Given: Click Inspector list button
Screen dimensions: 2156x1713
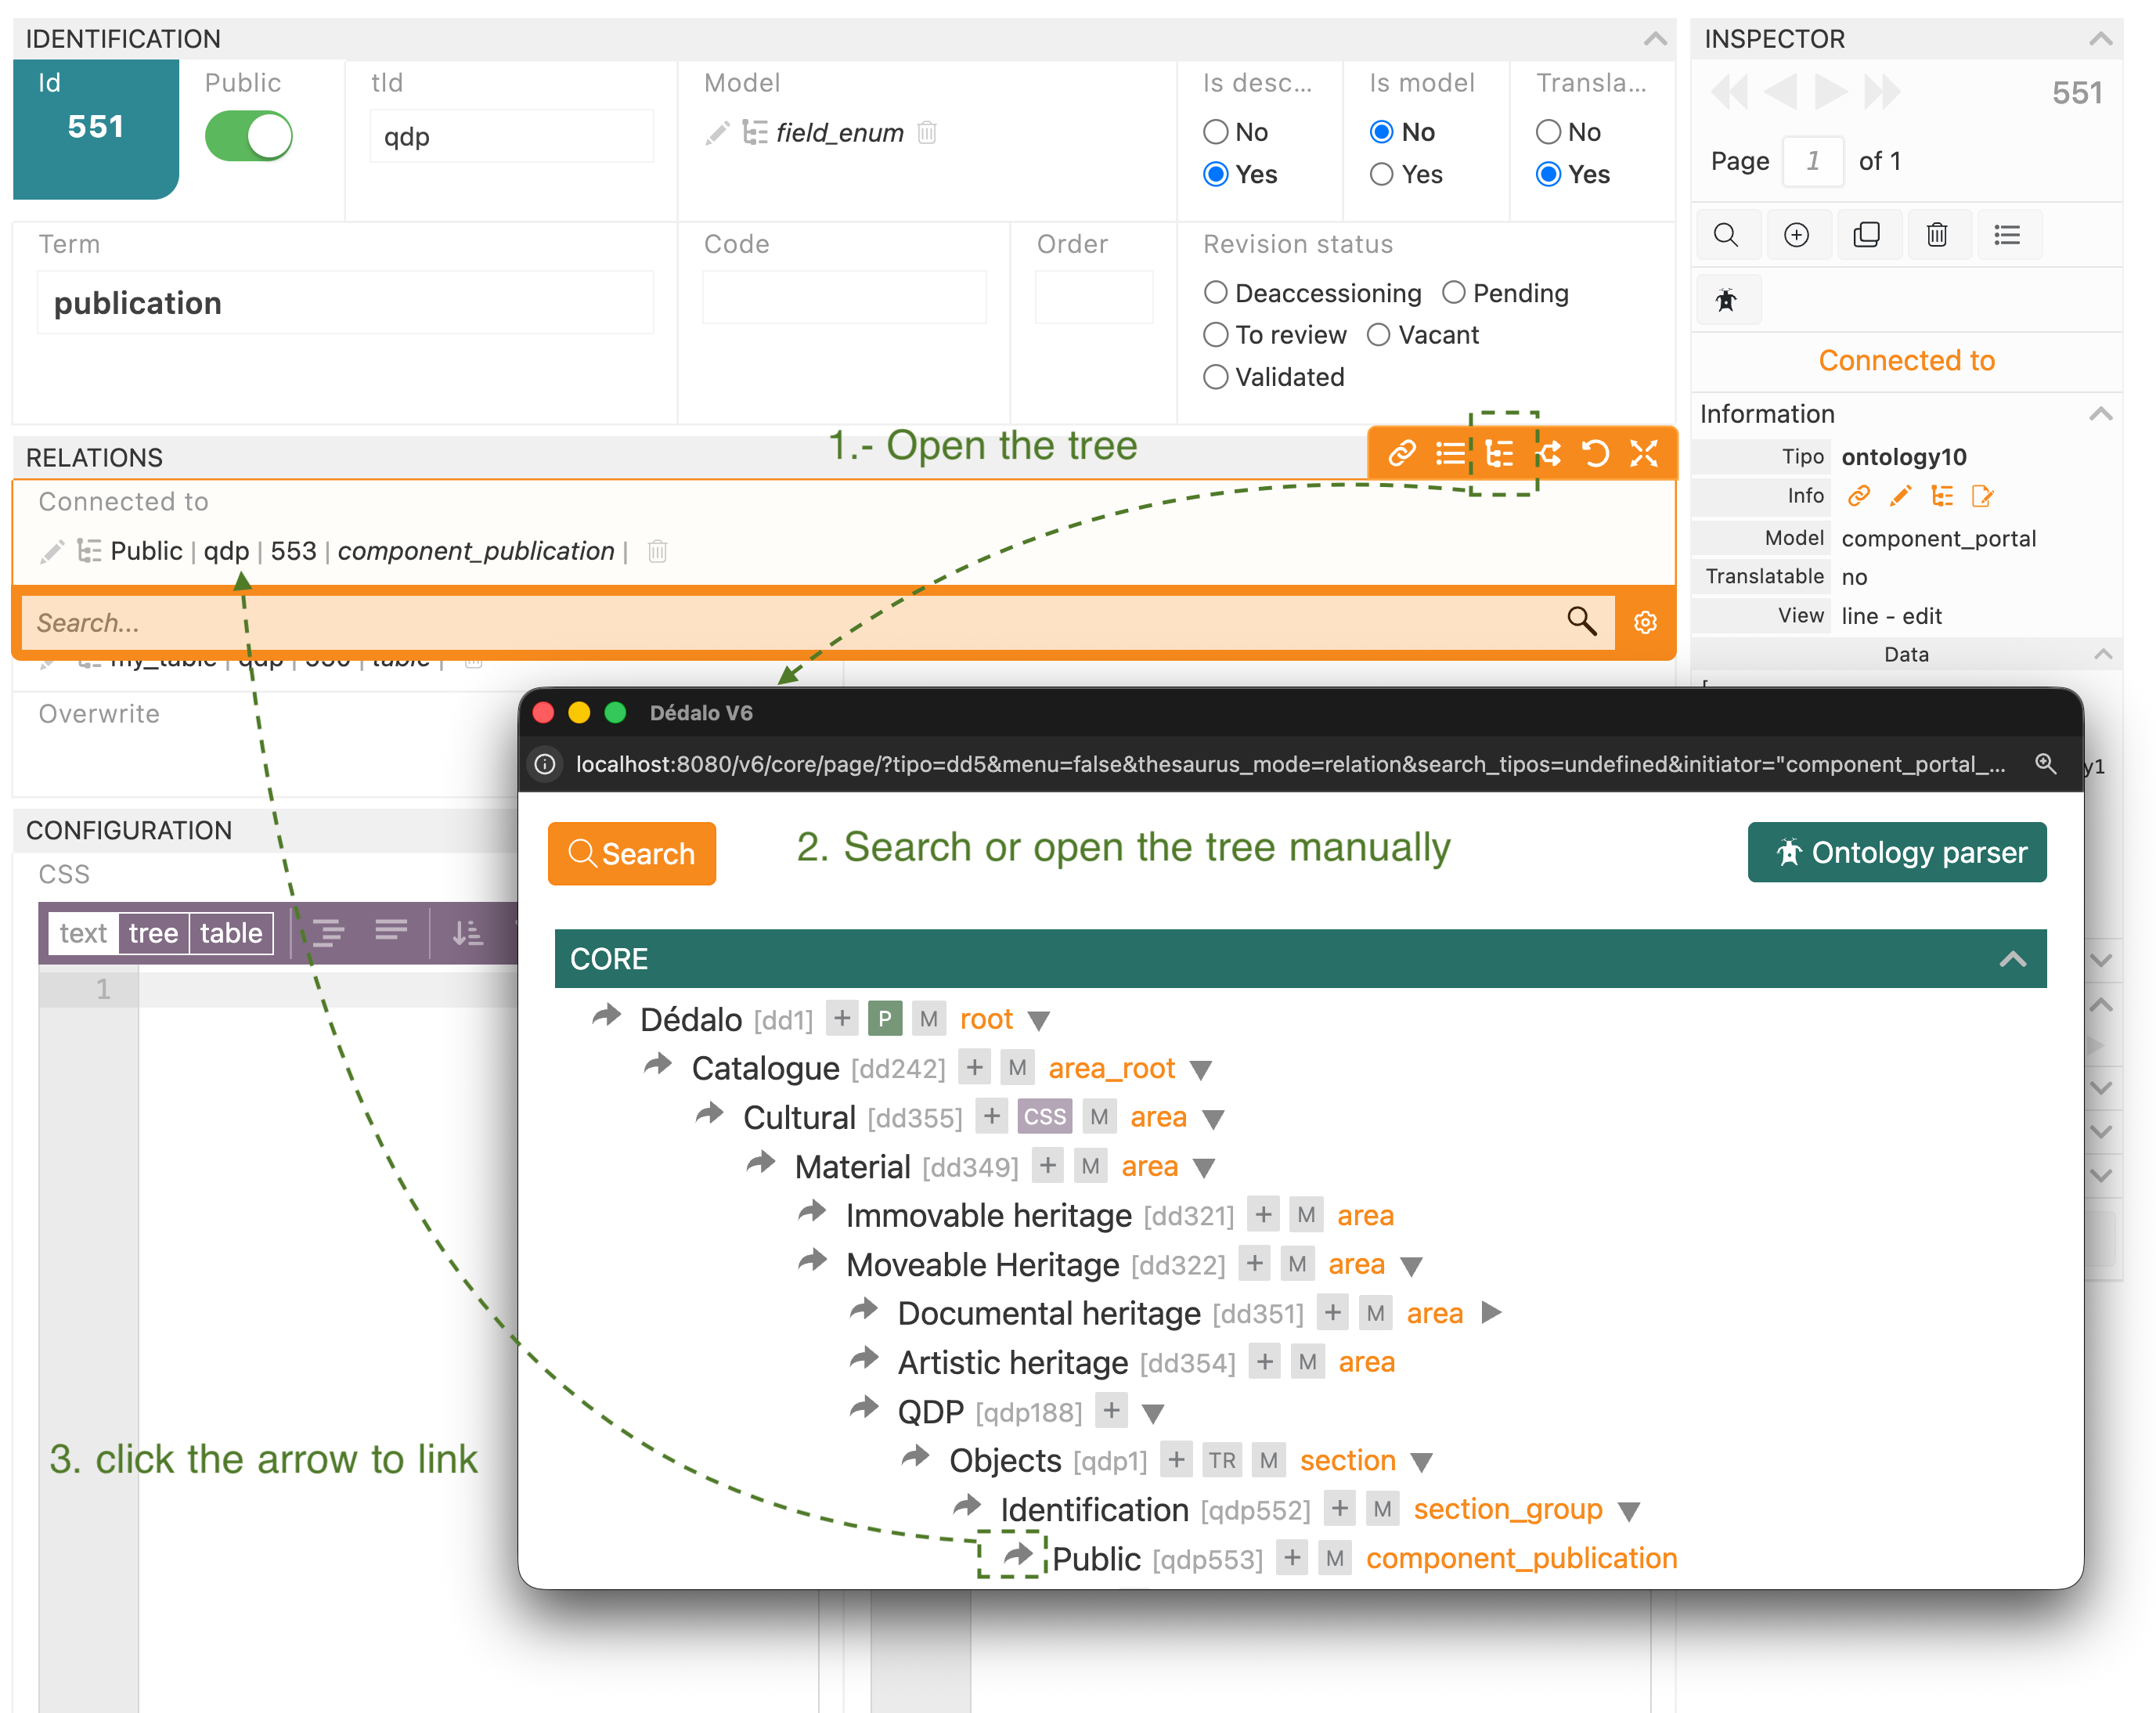Looking at the screenshot, I should [x=2007, y=235].
